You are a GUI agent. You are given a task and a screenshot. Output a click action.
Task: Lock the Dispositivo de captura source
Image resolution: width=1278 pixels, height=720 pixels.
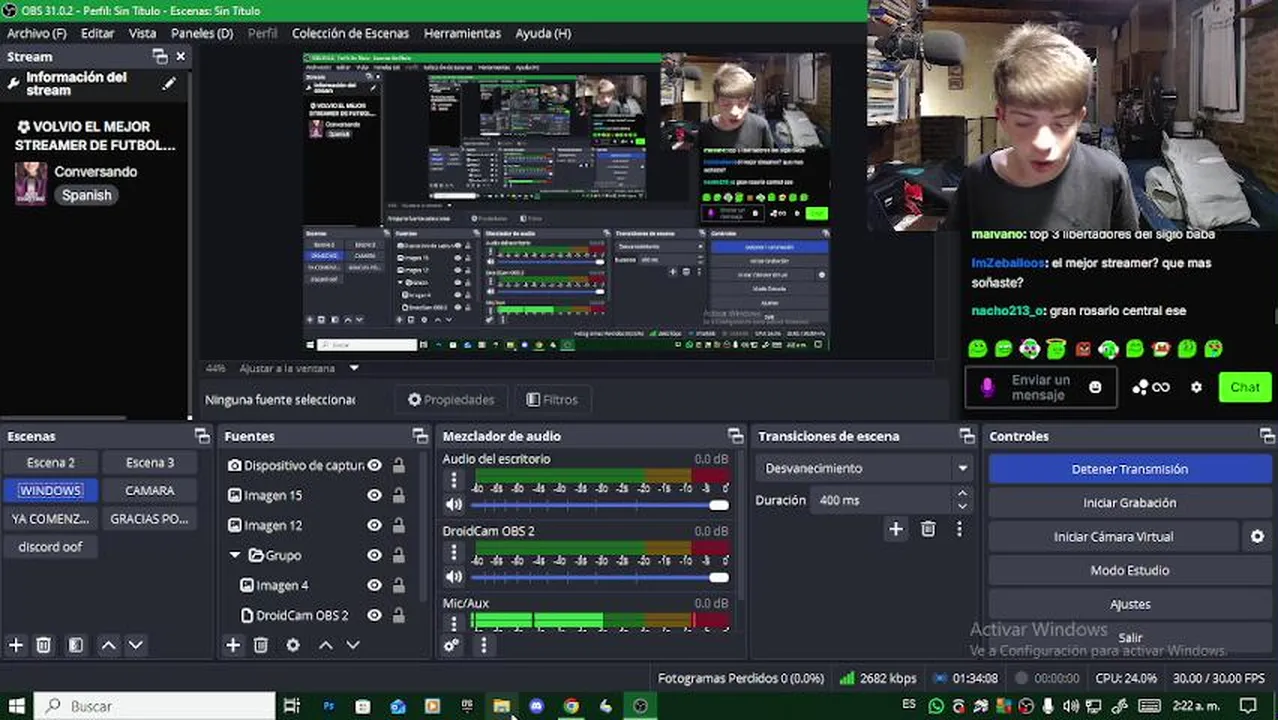pyautogui.click(x=398, y=465)
